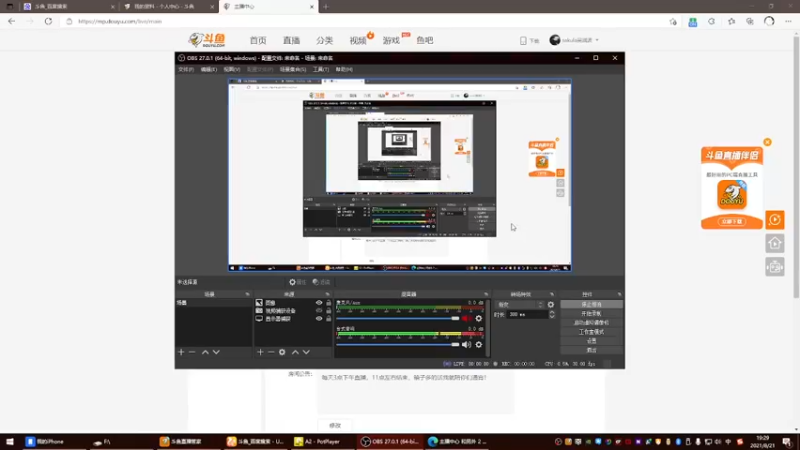
Task: Open source properties gear in sources toolbar
Action: click(x=282, y=352)
